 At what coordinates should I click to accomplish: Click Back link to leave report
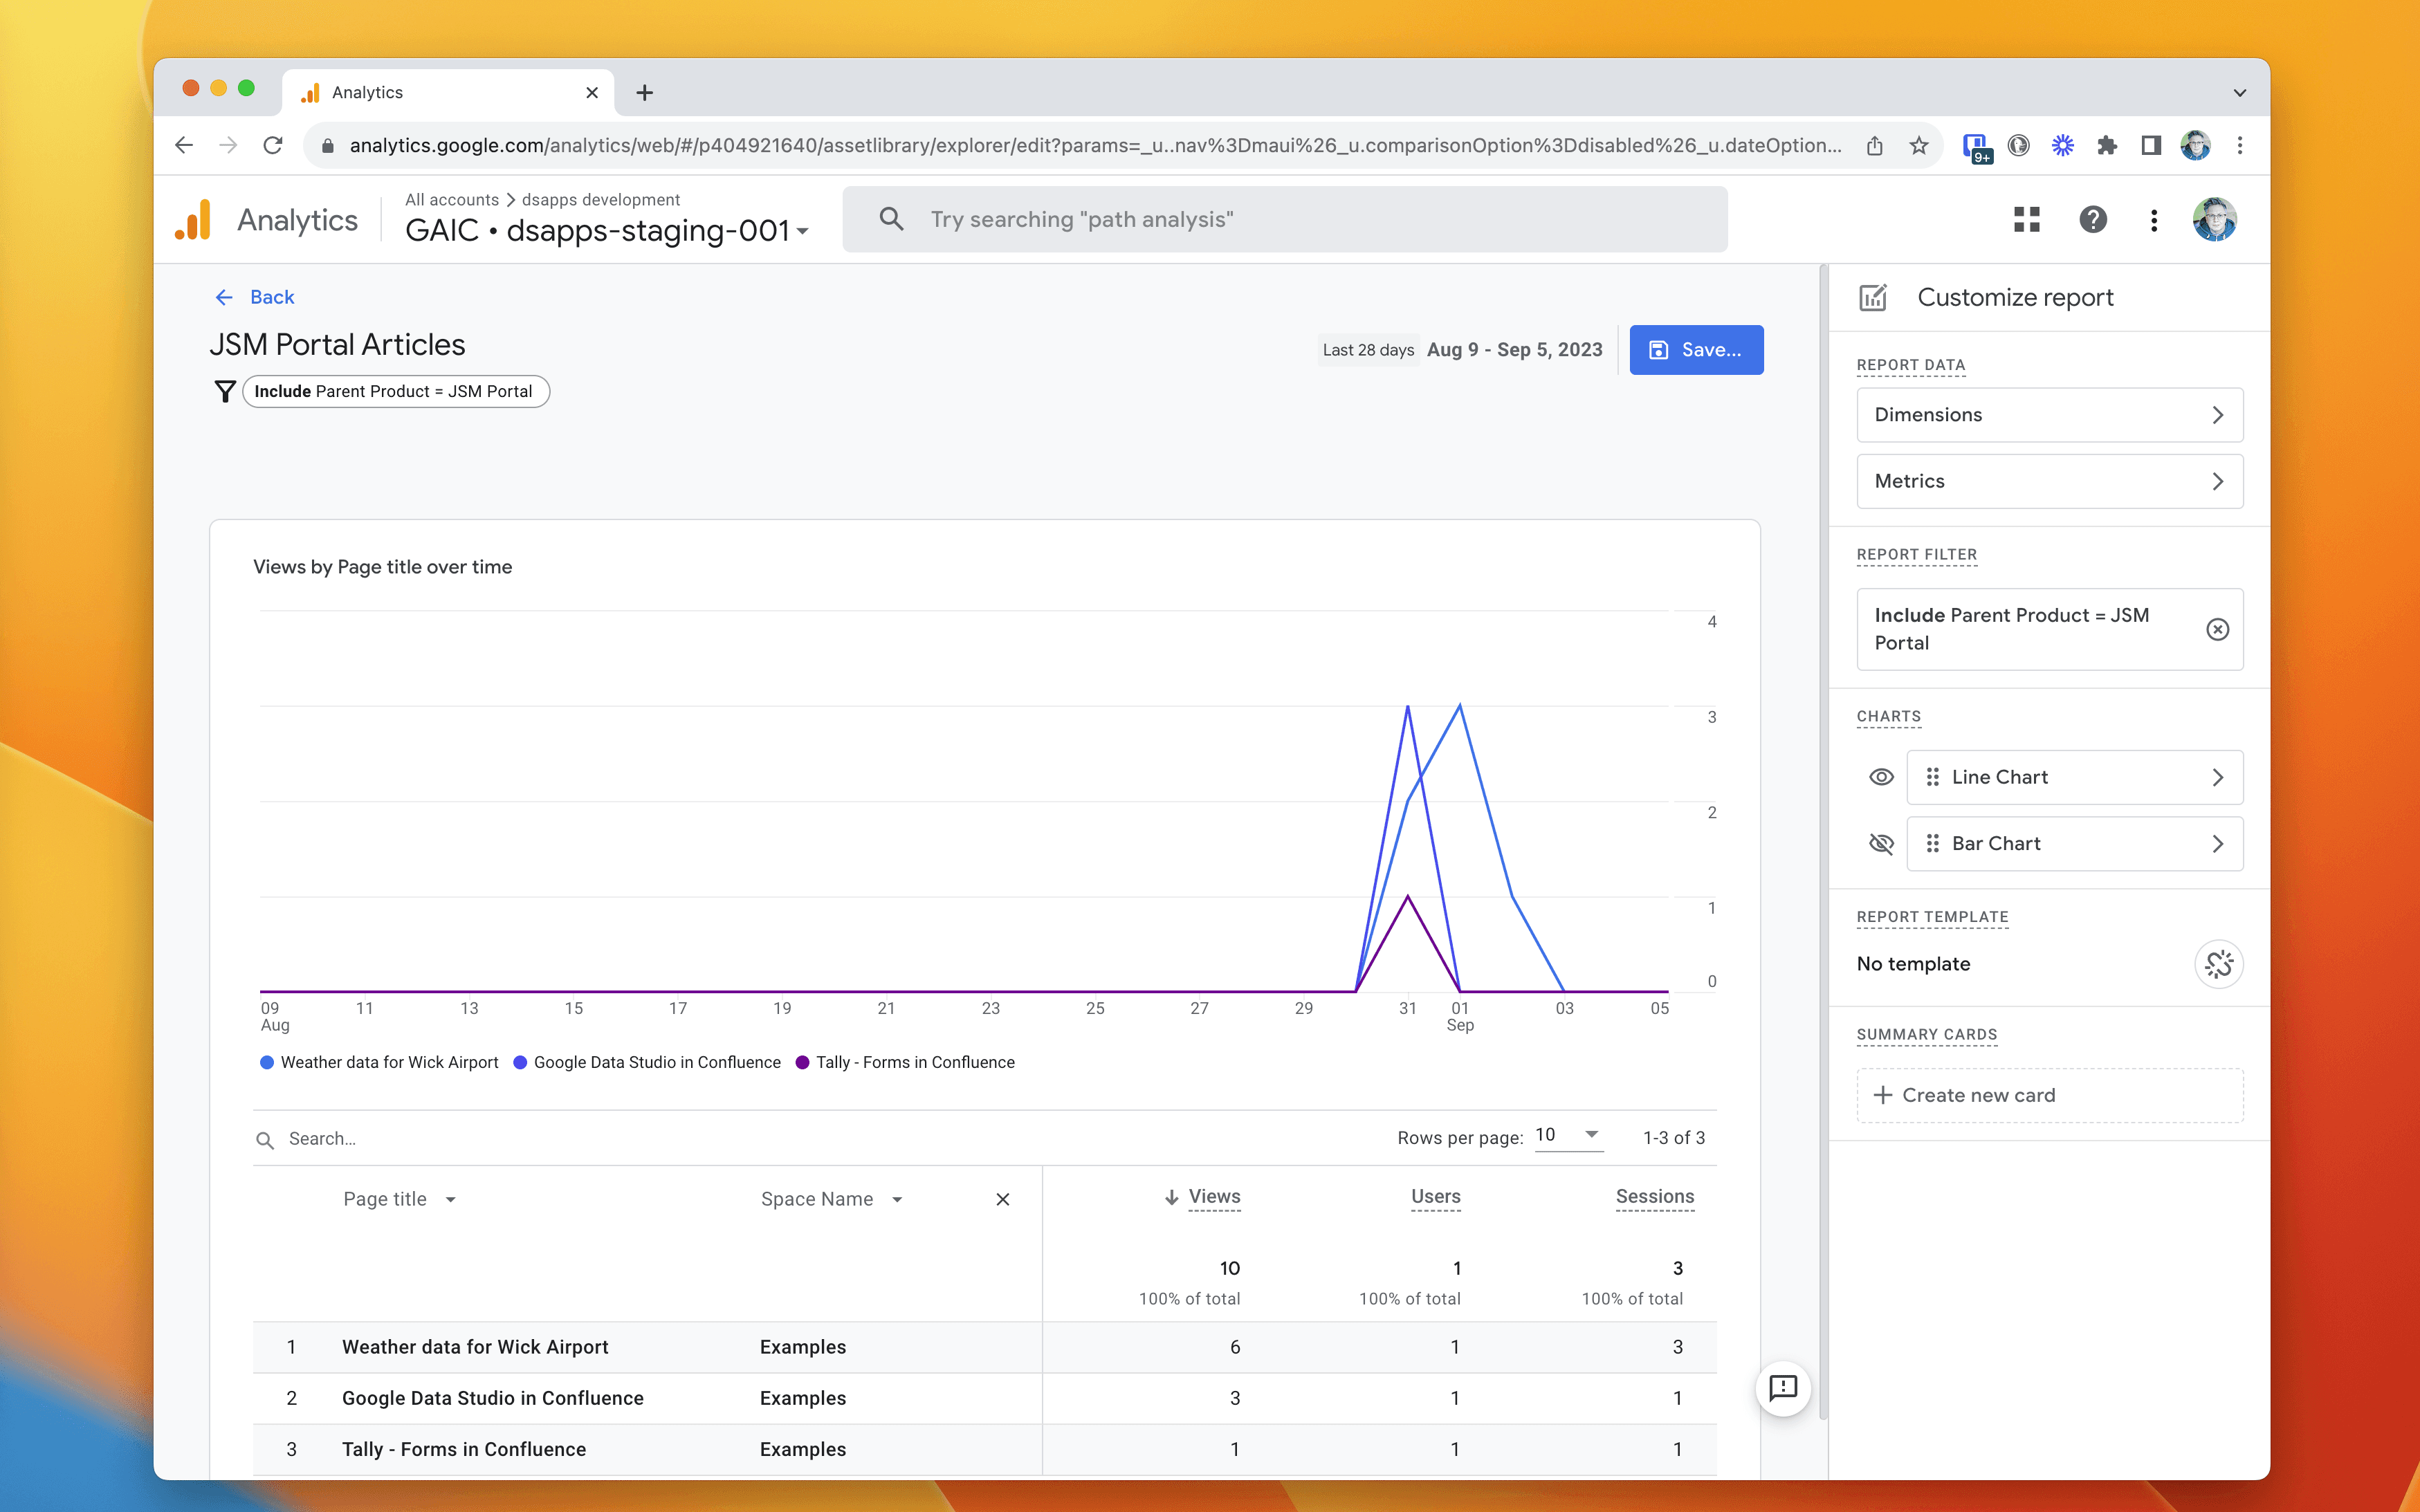(254, 297)
